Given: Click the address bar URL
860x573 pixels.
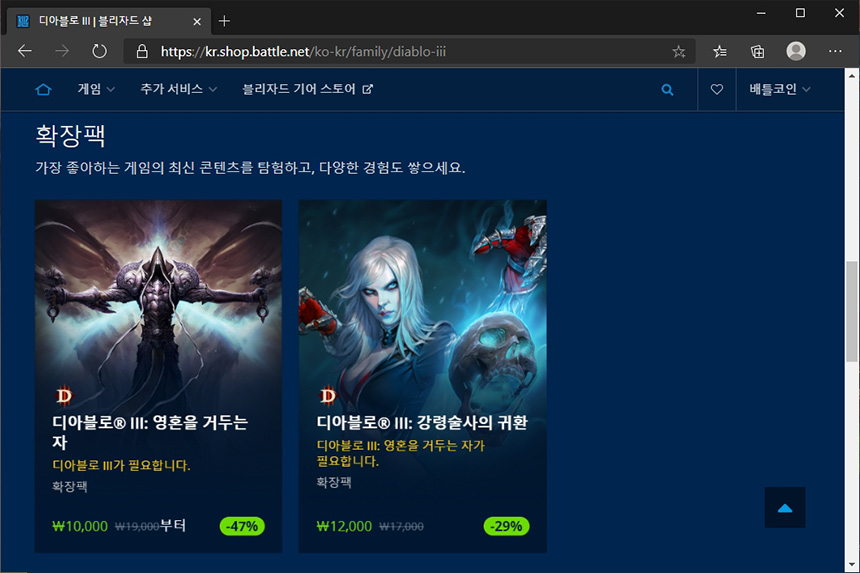Looking at the screenshot, I should pyautogui.click(x=303, y=52).
